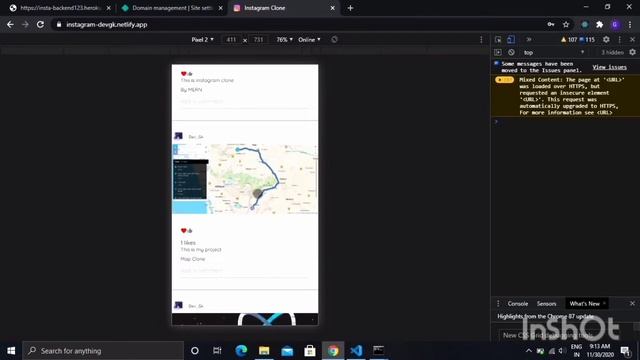Open the Chrome profile avatar
The image size is (640, 360).
(x=615, y=24)
